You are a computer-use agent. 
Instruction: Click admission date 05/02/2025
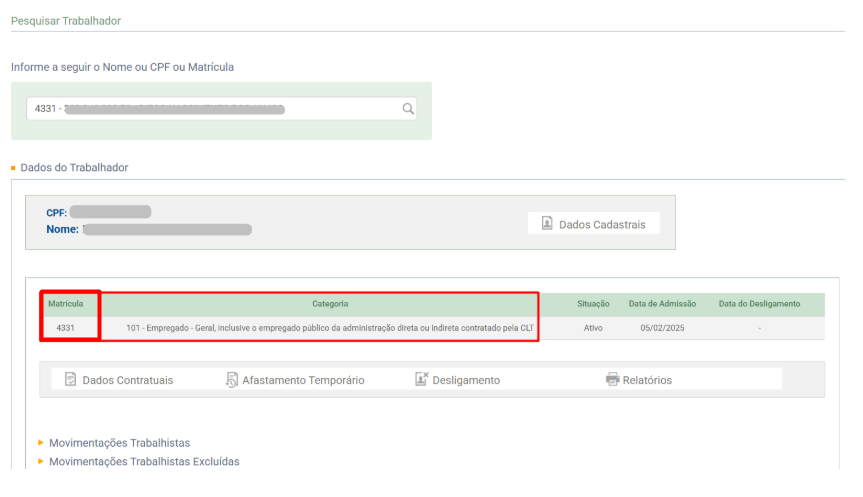coord(662,328)
